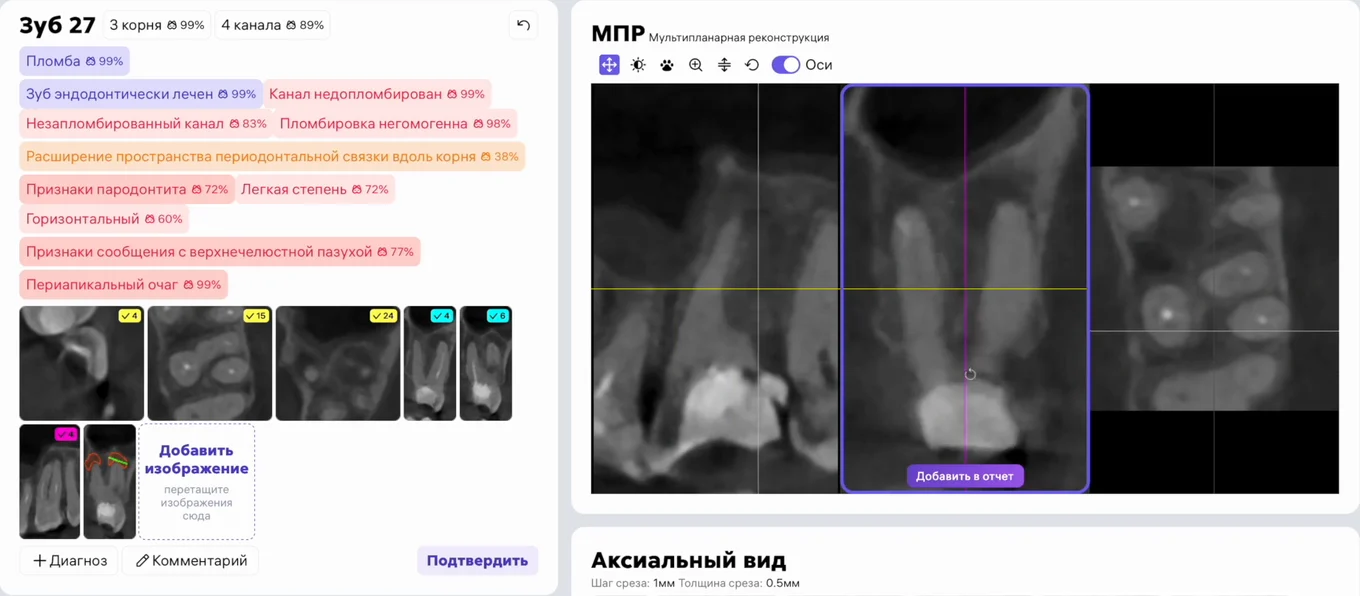Click the axial MPR pane on the right
The width and height of the screenshot is (1360, 596).
pyautogui.click(x=1214, y=289)
